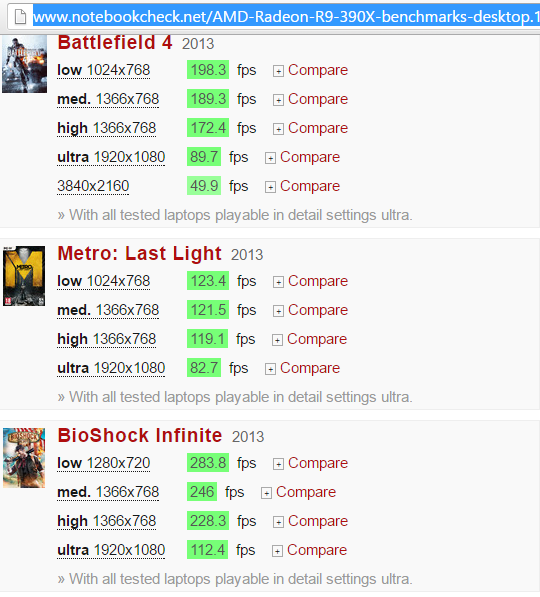Open the Metro: Last Light title link

[139, 253]
